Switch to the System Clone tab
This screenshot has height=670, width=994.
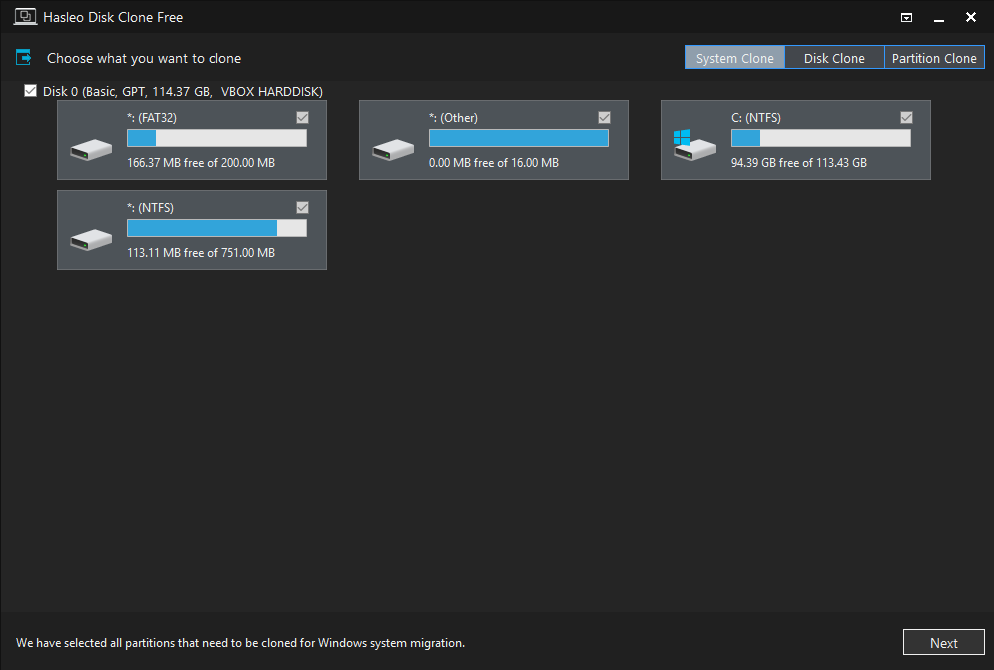click(735, 58)
